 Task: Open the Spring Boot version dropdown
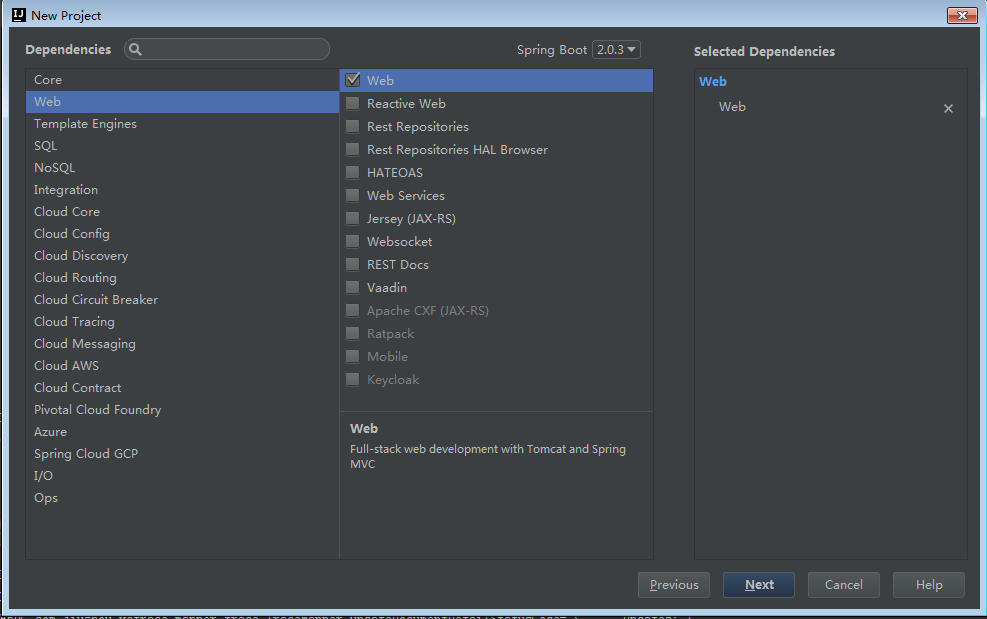(616, 49)
